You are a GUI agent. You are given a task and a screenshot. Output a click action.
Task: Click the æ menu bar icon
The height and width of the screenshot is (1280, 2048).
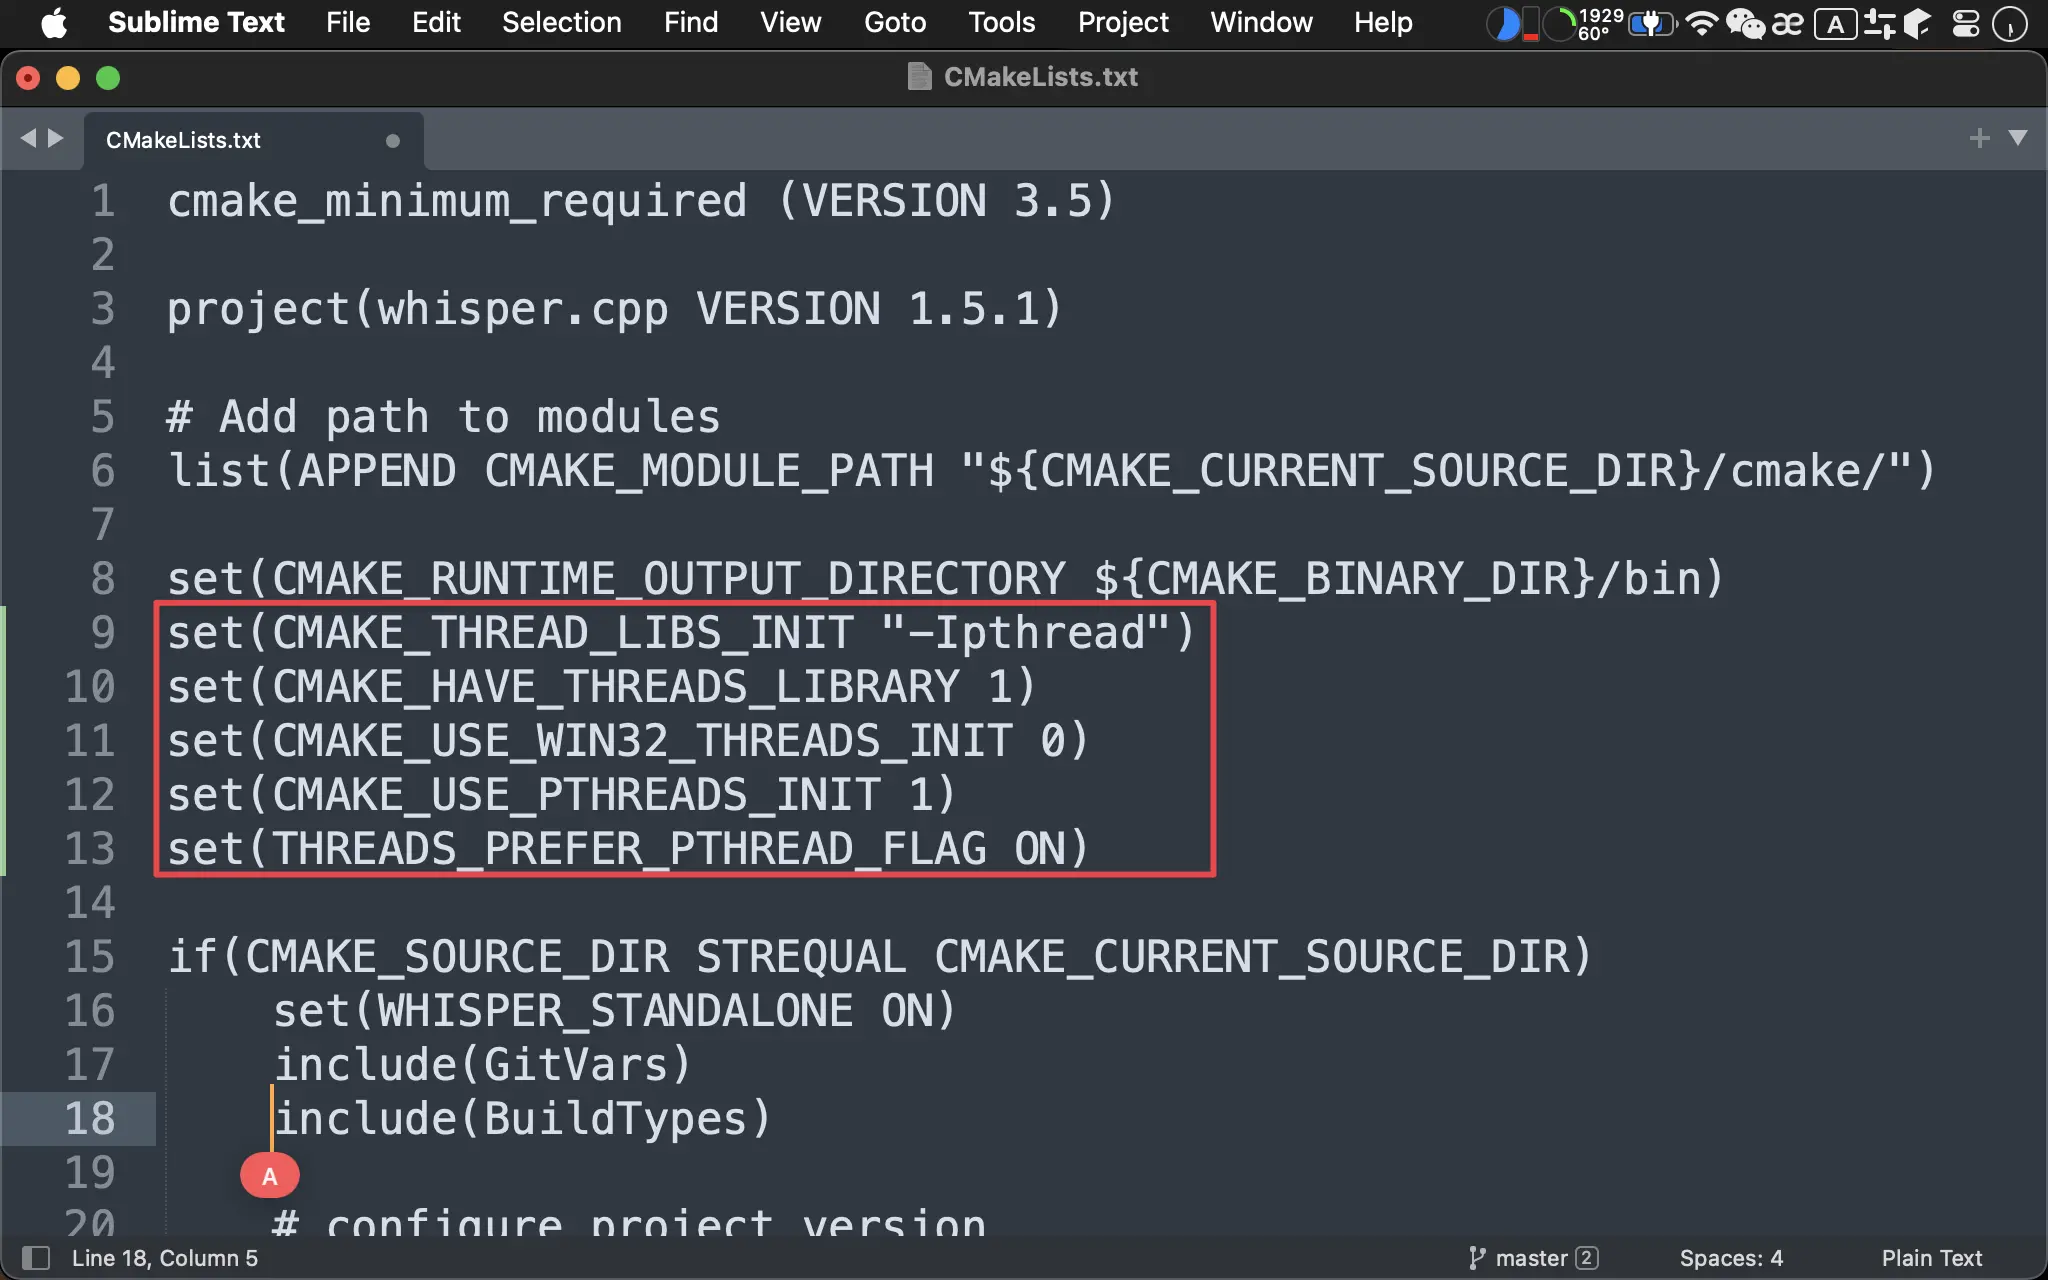[x=1788, y=23]
